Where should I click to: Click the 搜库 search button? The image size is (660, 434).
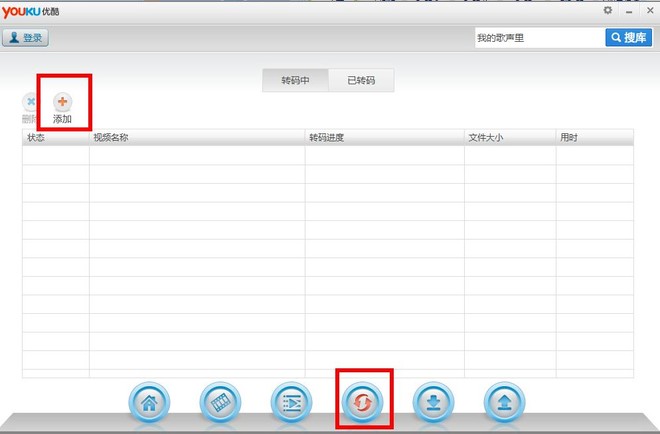click(x=629, y=37)
